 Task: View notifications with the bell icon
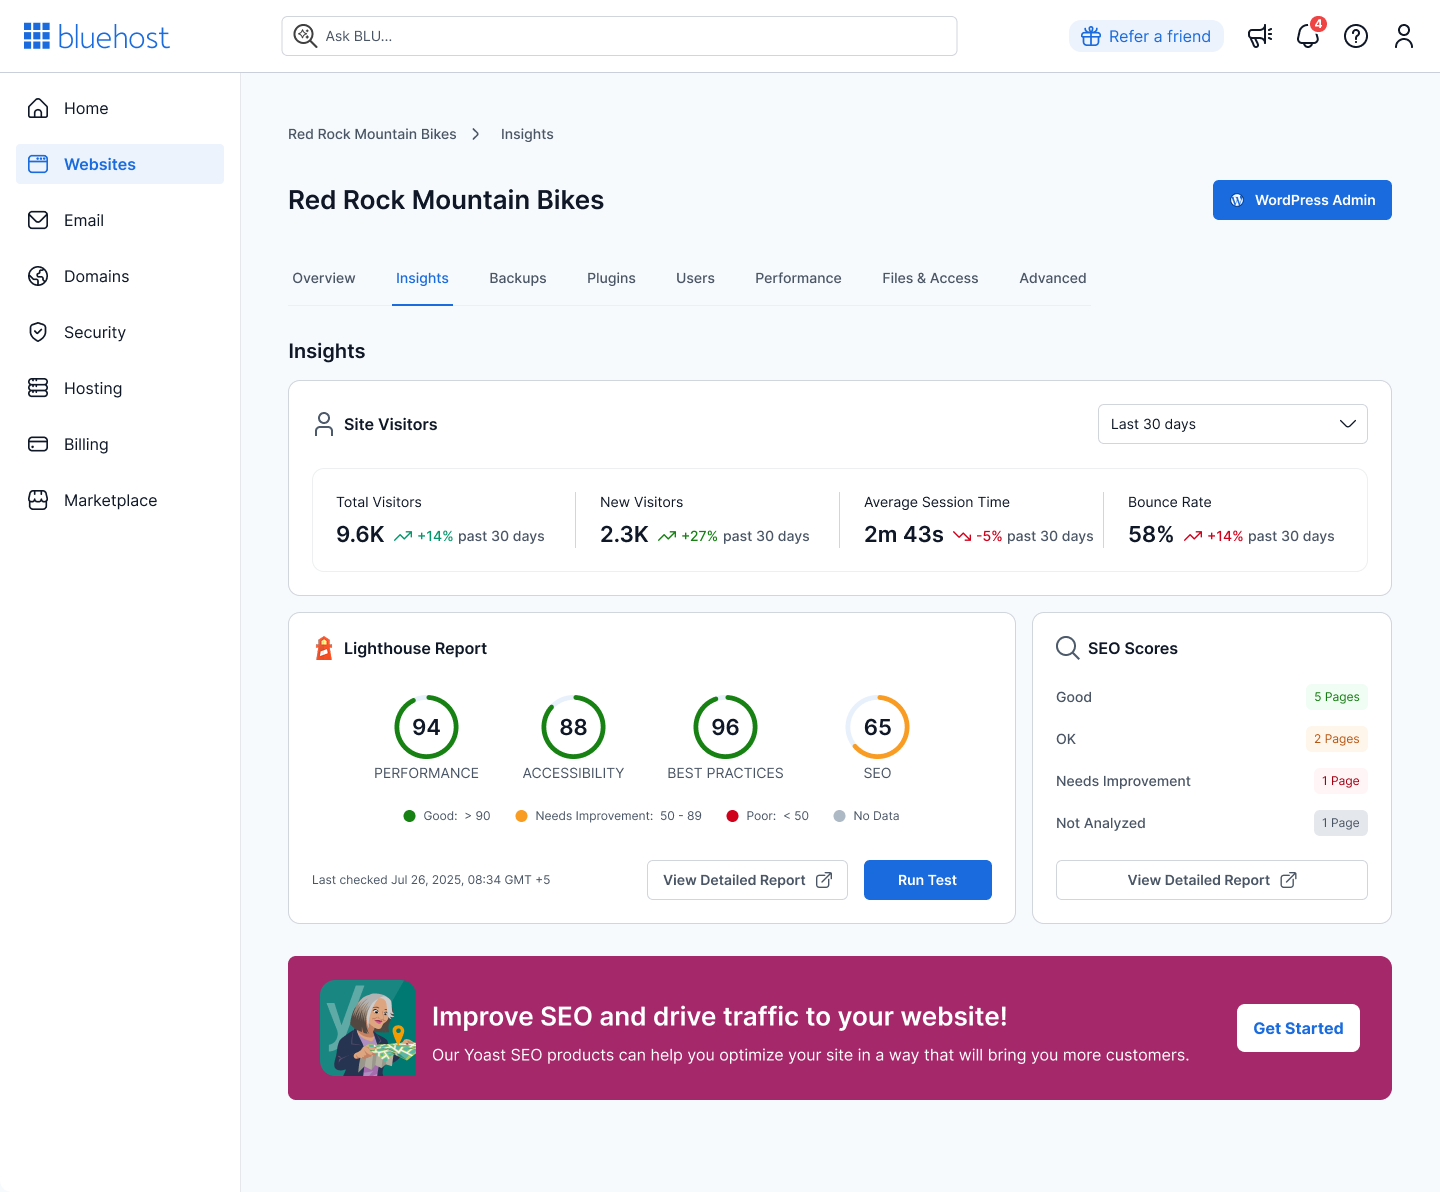coord(1307,36)
